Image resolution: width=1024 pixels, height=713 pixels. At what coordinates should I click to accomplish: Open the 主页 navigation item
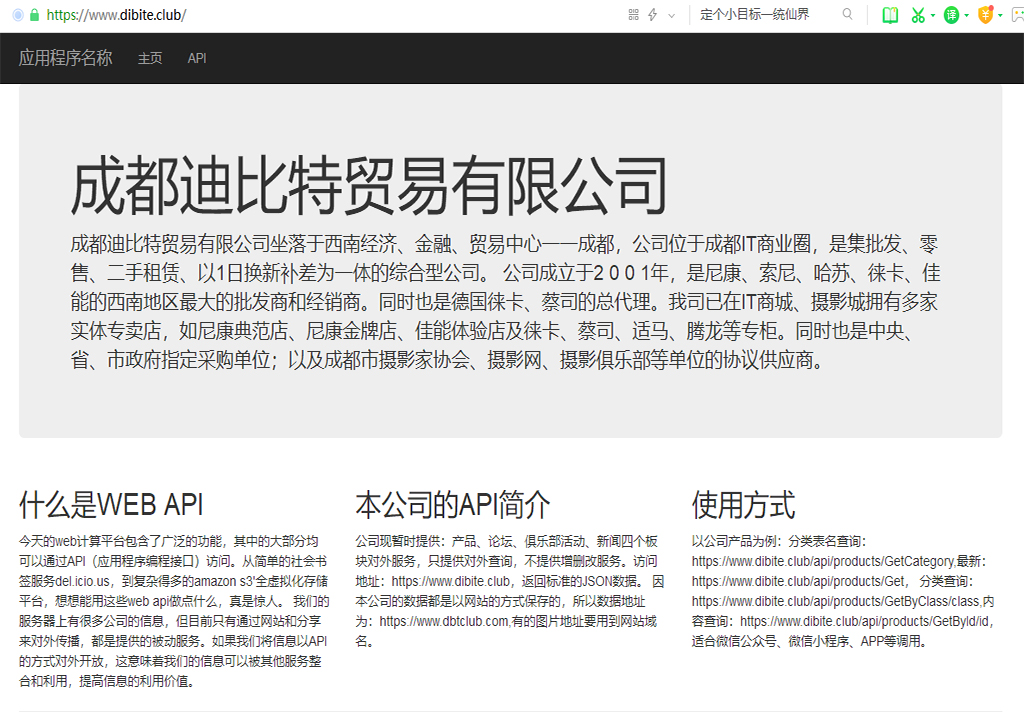point(150,58)
